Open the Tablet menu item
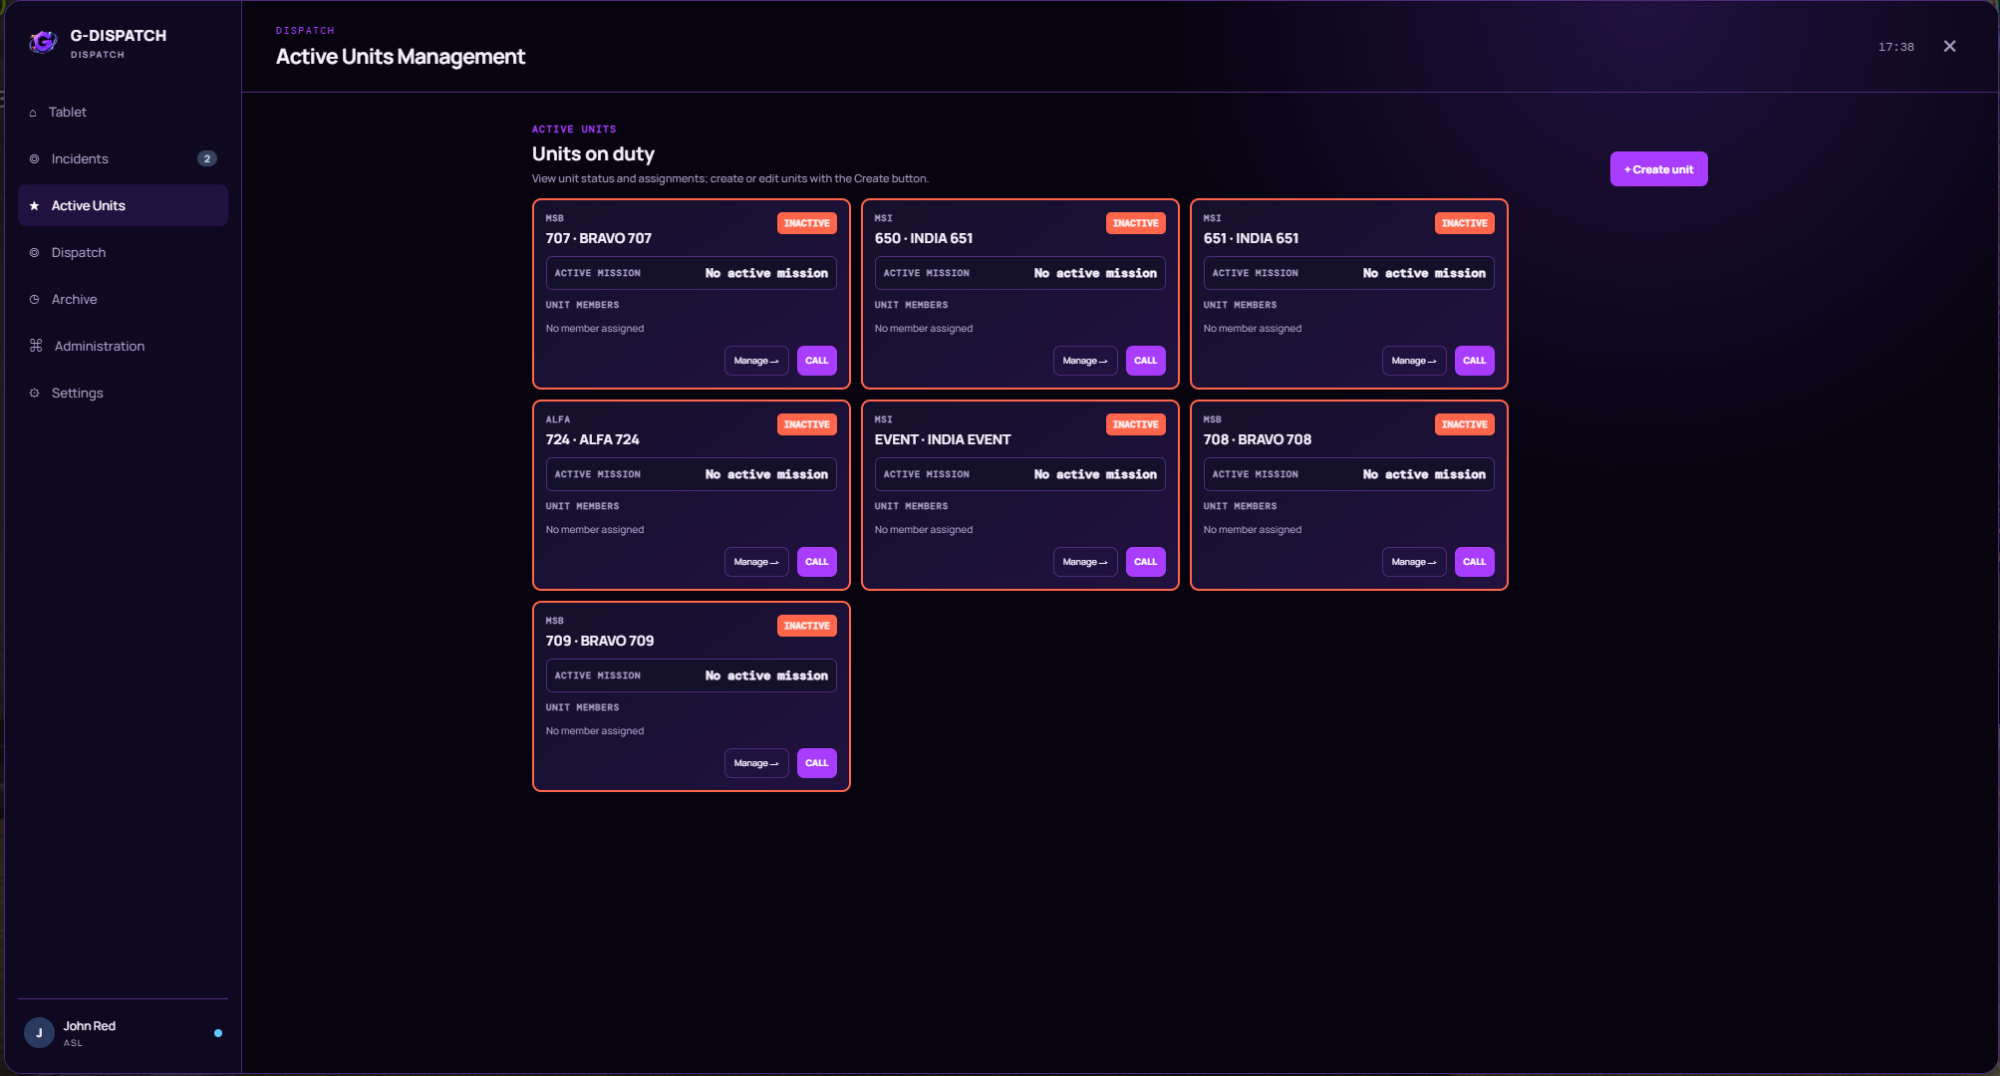The image size is (2000, 1076). coord(123,112)
